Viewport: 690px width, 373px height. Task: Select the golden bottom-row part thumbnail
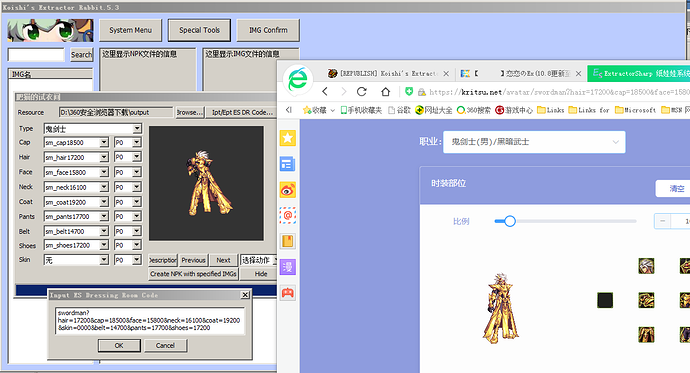(646, 334)
